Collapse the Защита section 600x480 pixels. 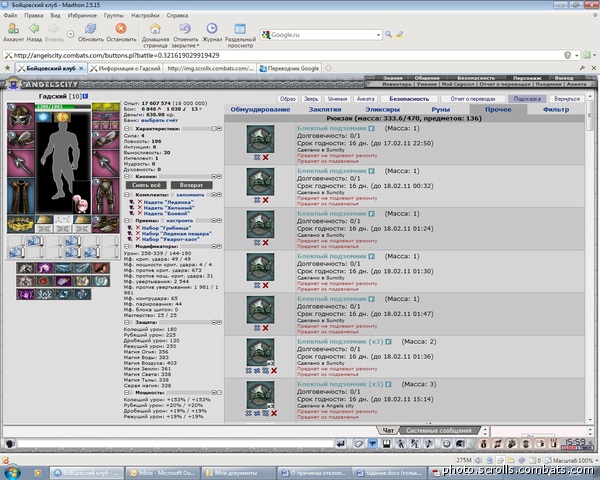(127, 322)
